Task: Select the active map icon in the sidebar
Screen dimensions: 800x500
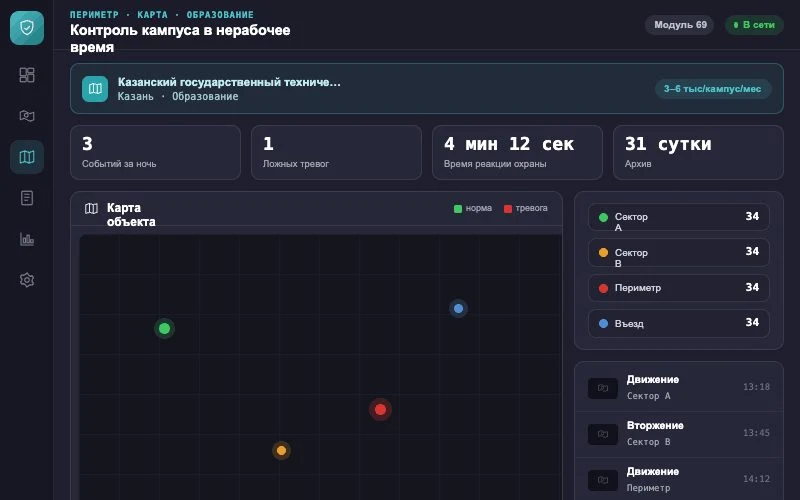Action: pos(27,157)
